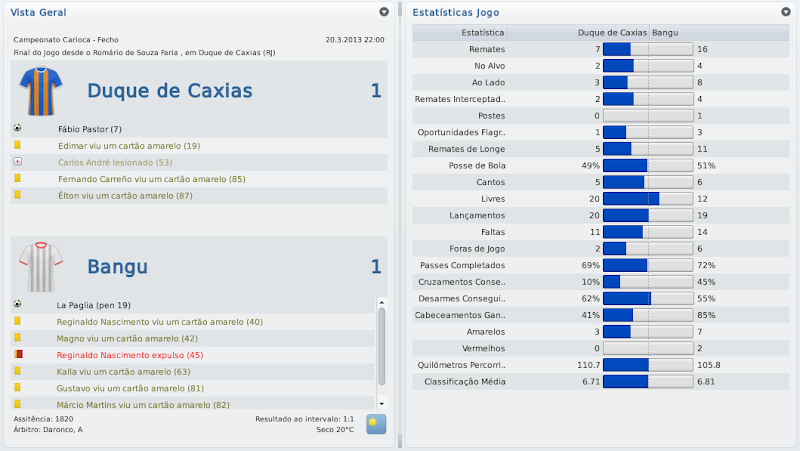Click the Duque de Caxias stats column header

tap(612, 32)
